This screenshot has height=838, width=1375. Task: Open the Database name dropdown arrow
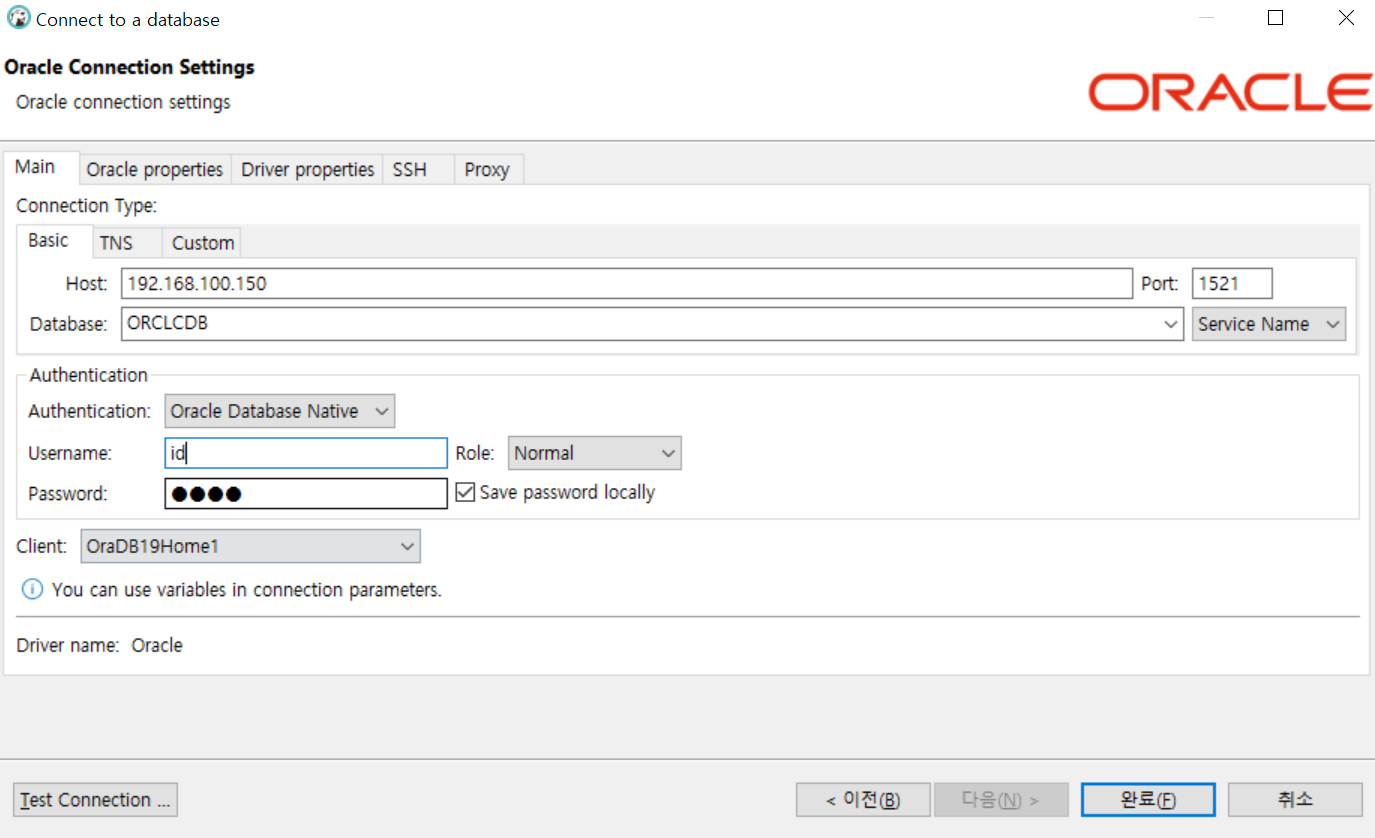1171,324
